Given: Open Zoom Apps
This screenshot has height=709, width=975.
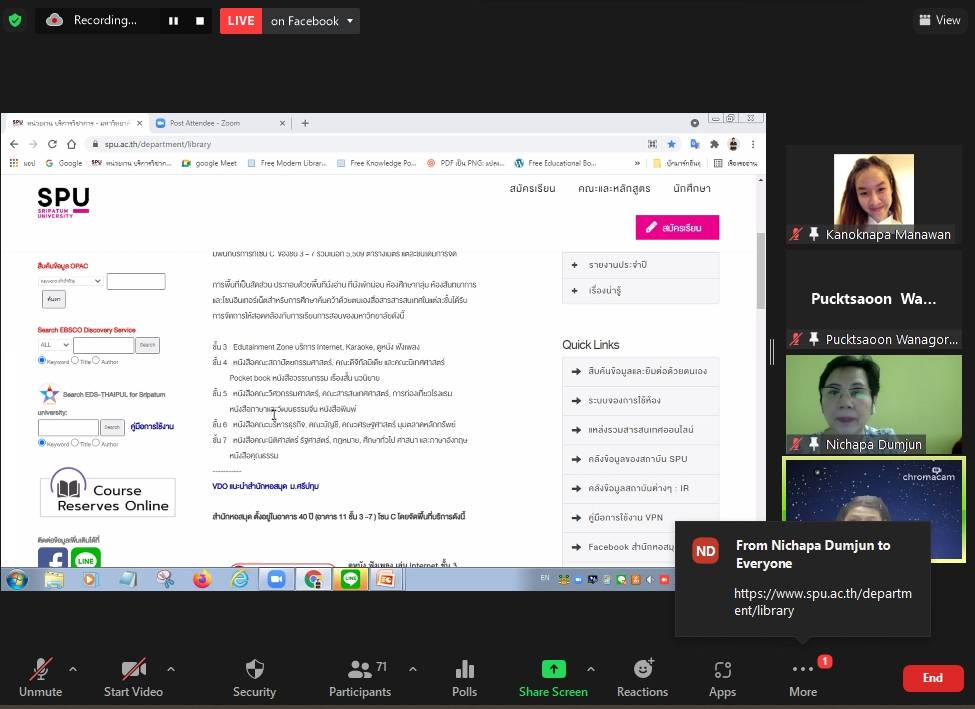Looking at the screenshot, I should pyautogui.click(x=723, y=678).
